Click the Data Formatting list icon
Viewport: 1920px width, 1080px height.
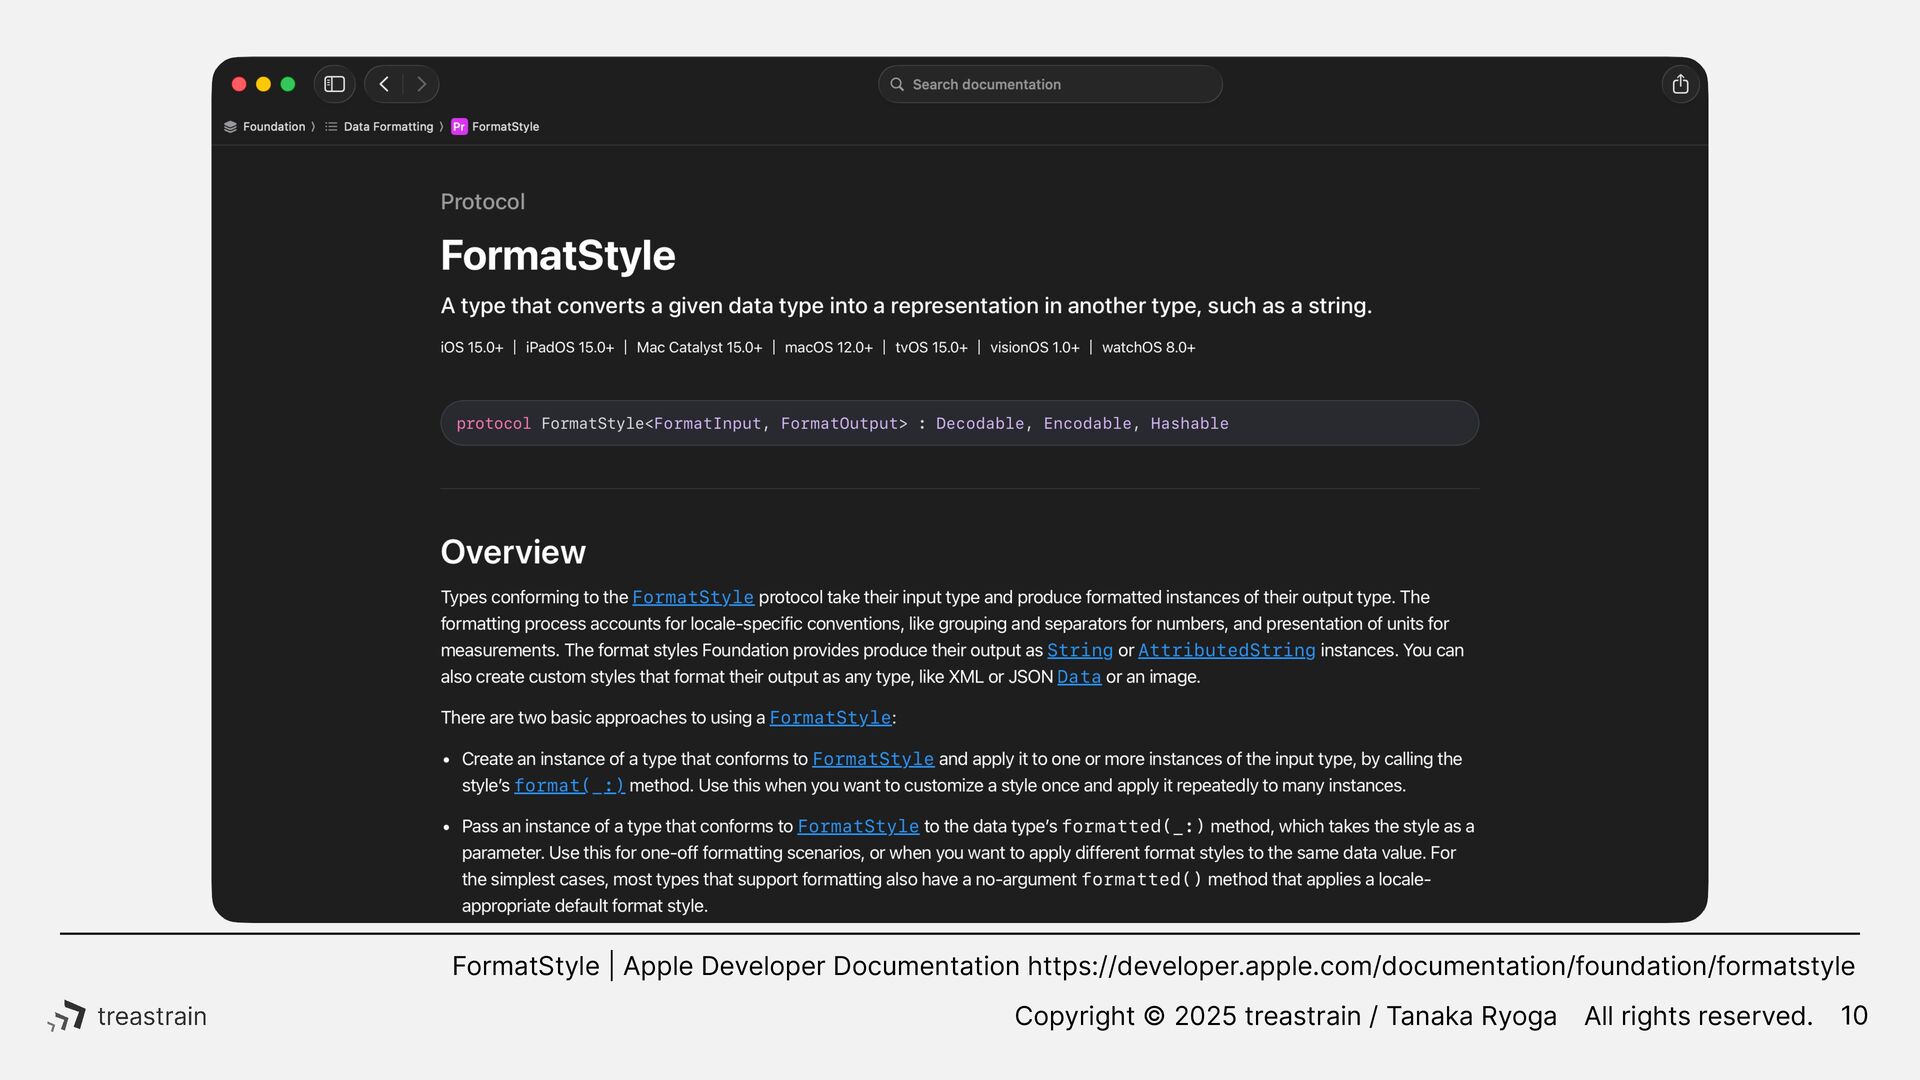[331, 127]
